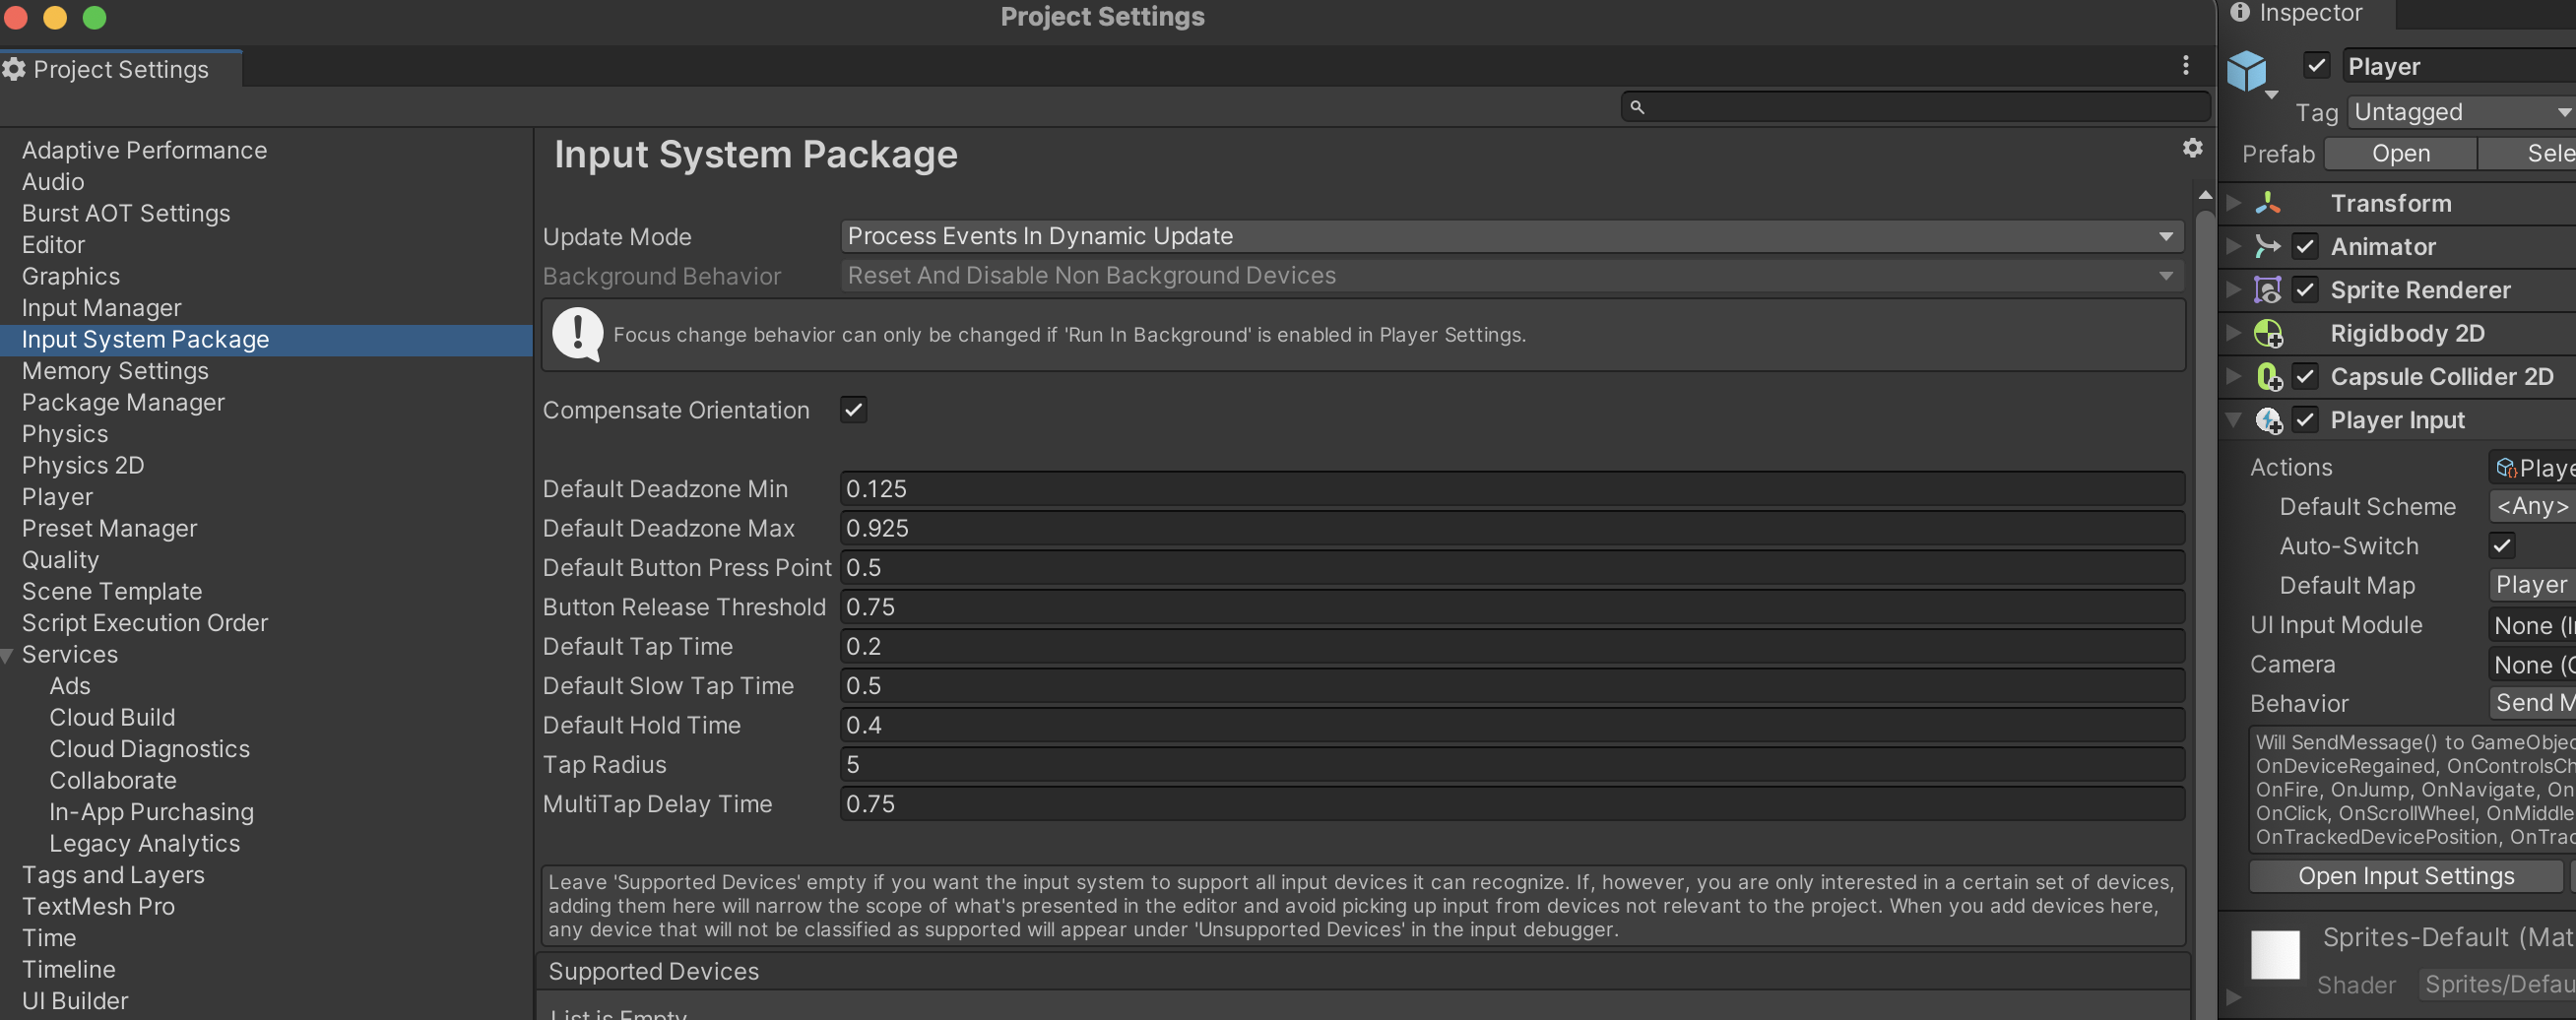The height and width of the screenshot is (1020, 2576).
Task: Expand the Animator component
Action: (x=2234, y=246)
